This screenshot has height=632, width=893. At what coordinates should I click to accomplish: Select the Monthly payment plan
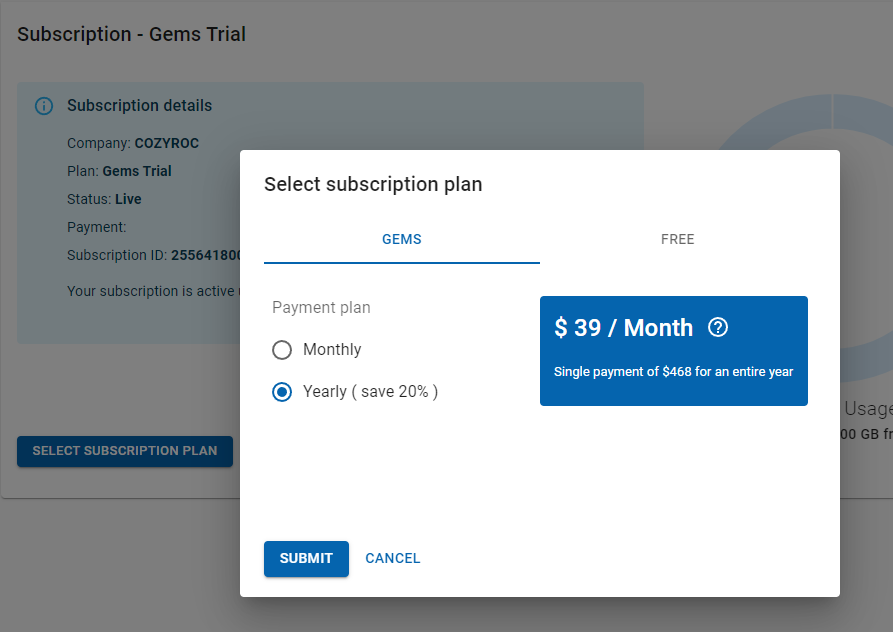tap(282, 350)
